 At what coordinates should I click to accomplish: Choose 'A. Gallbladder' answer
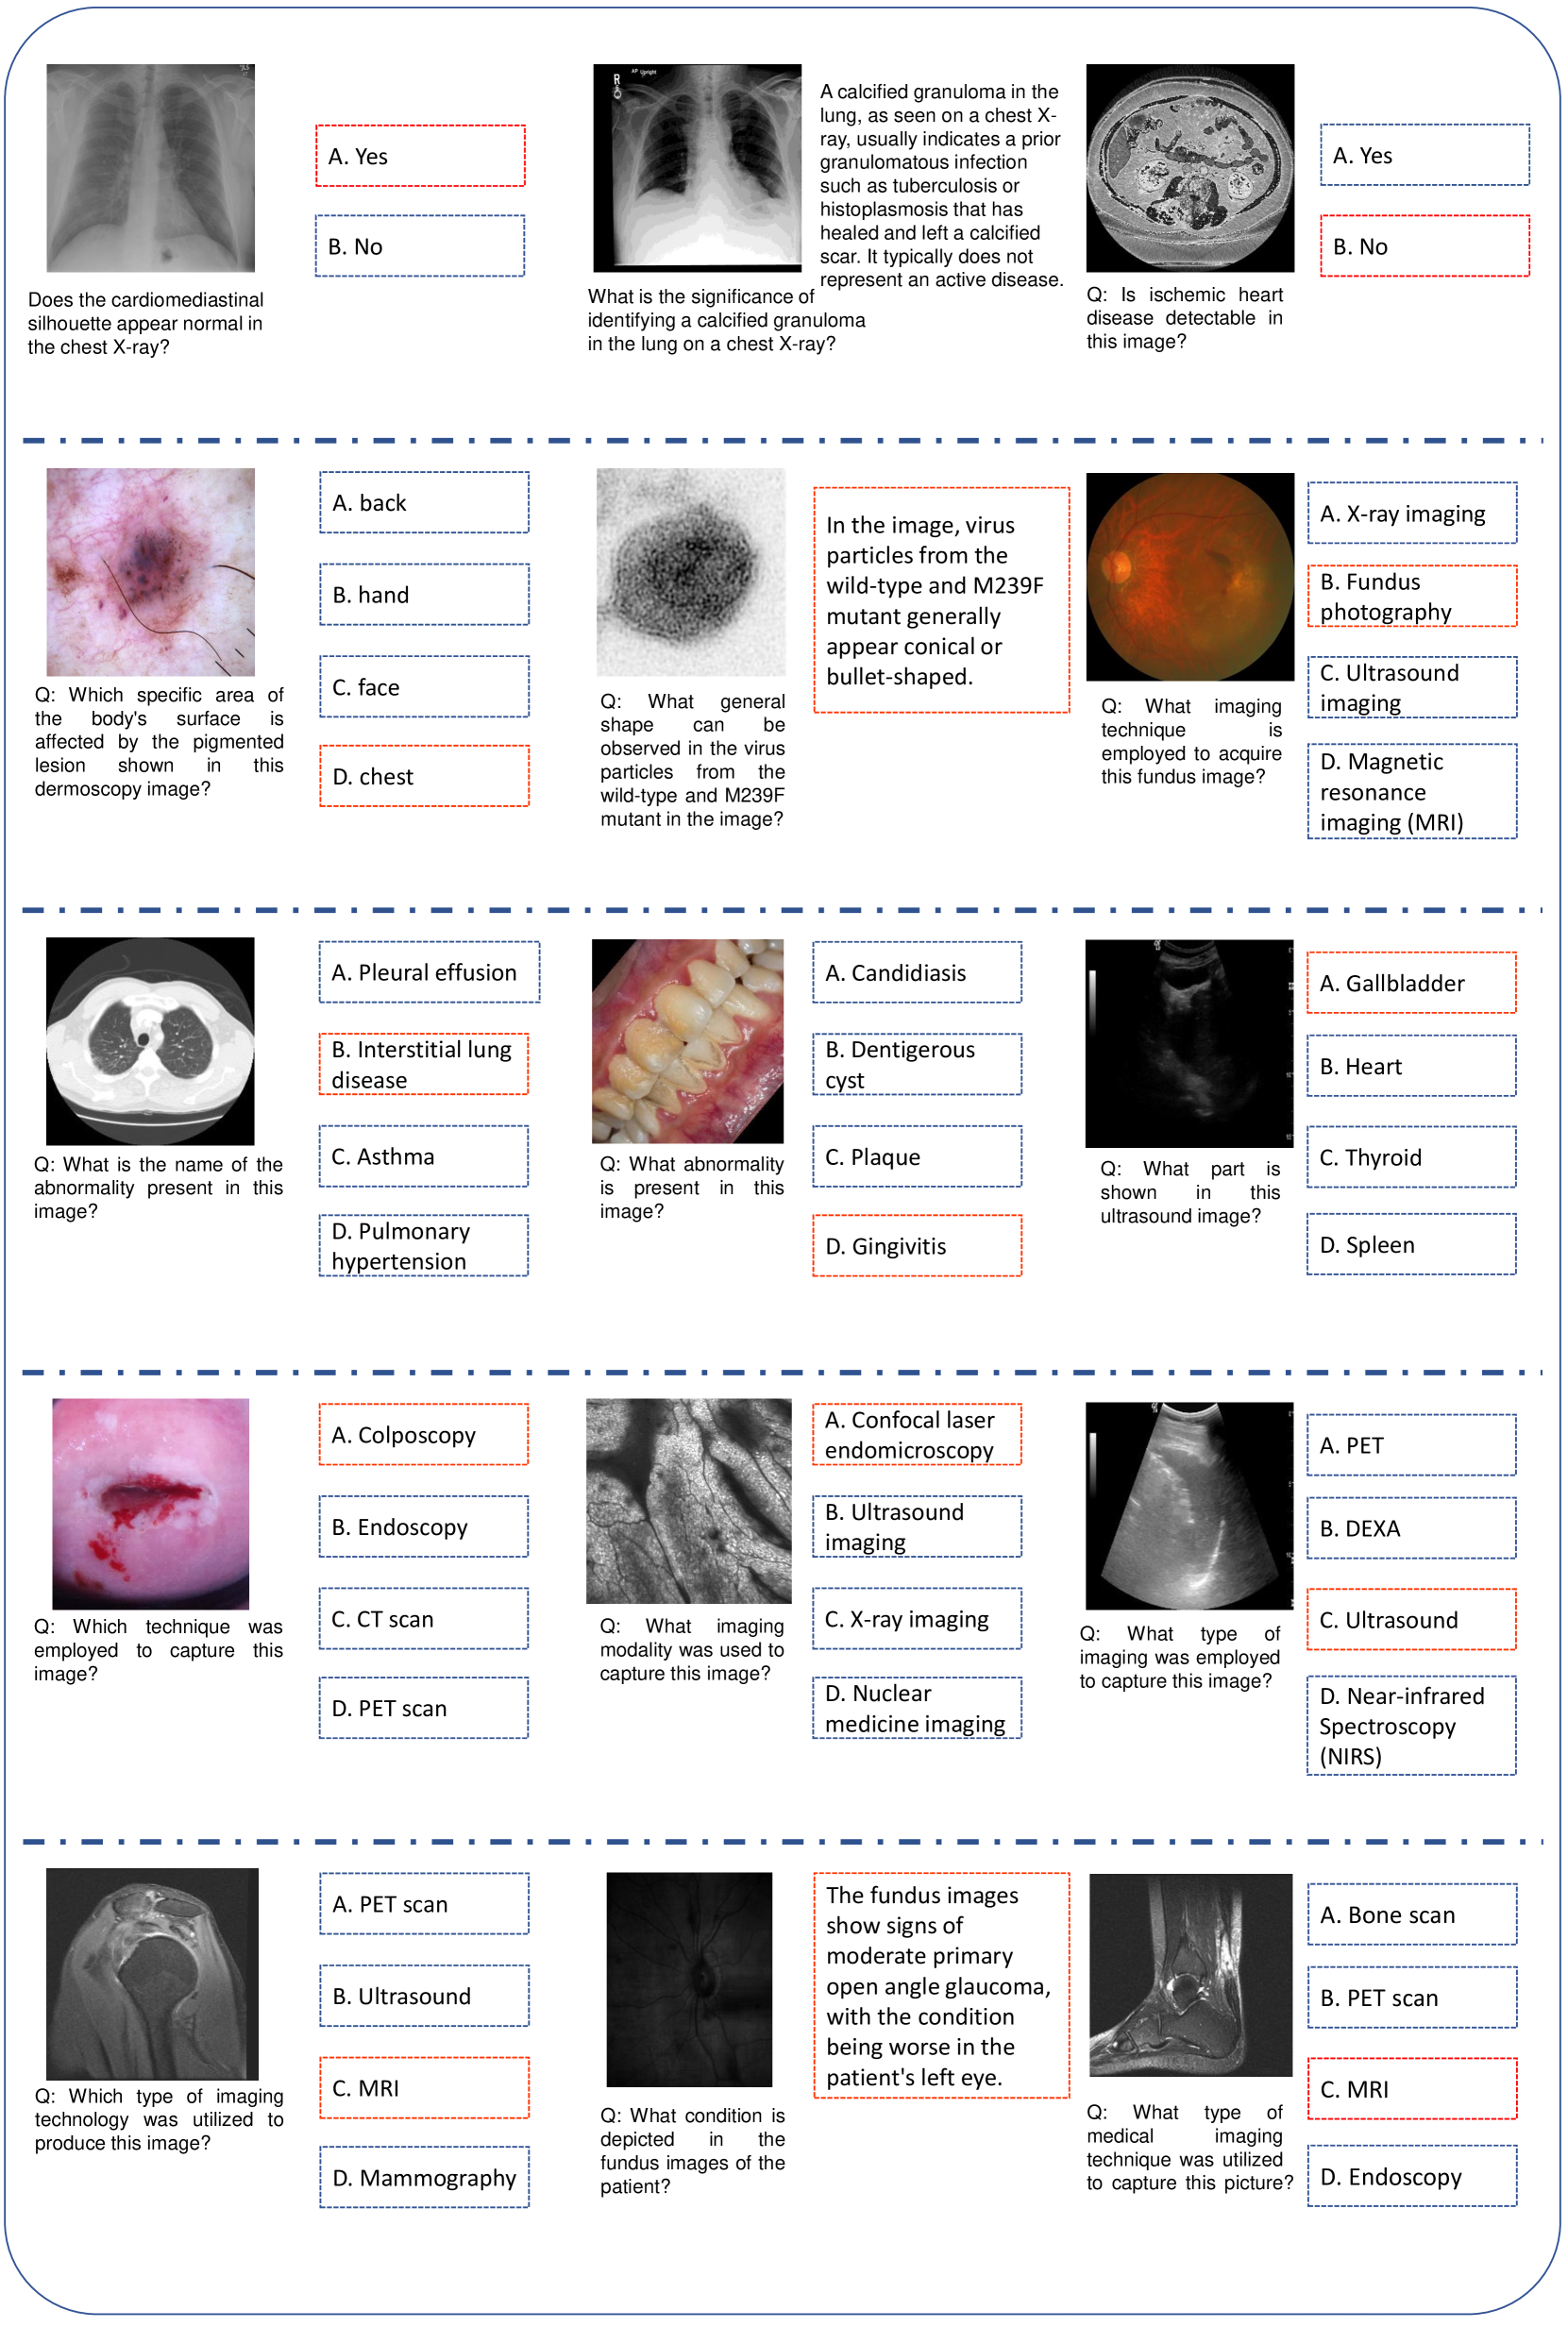(1411, 983)
